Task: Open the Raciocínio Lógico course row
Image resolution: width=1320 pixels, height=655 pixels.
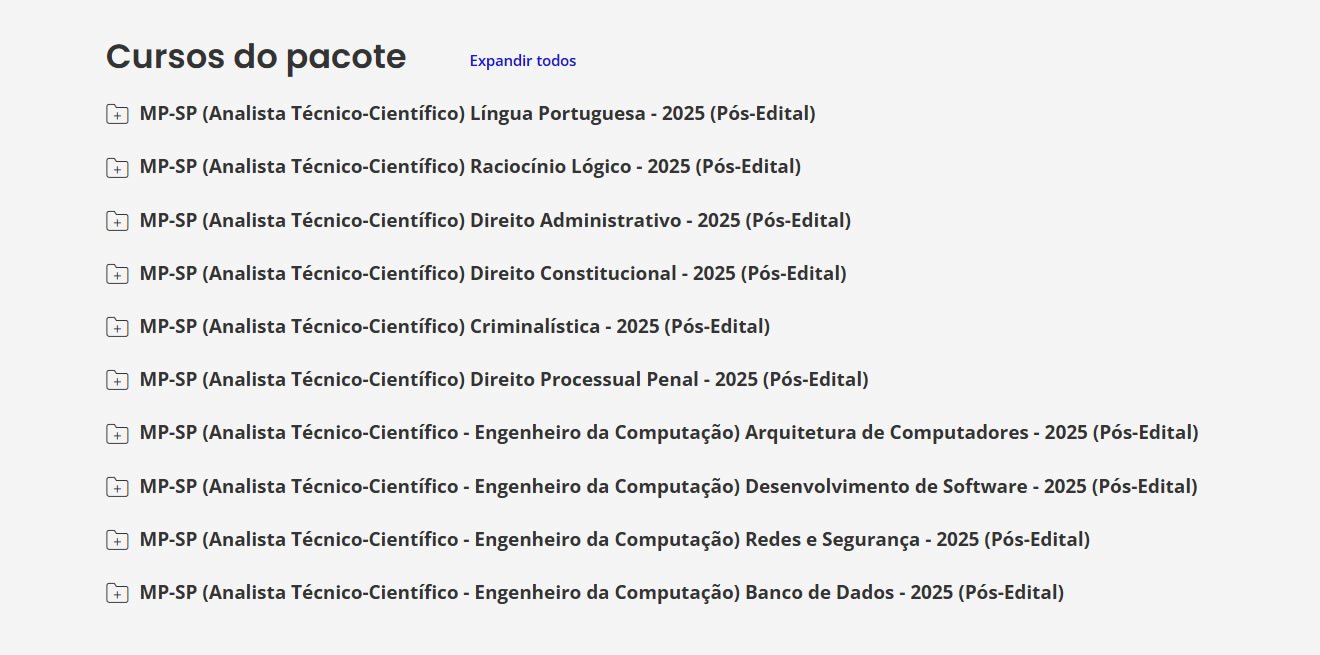Action: click(x=470, y=167)
